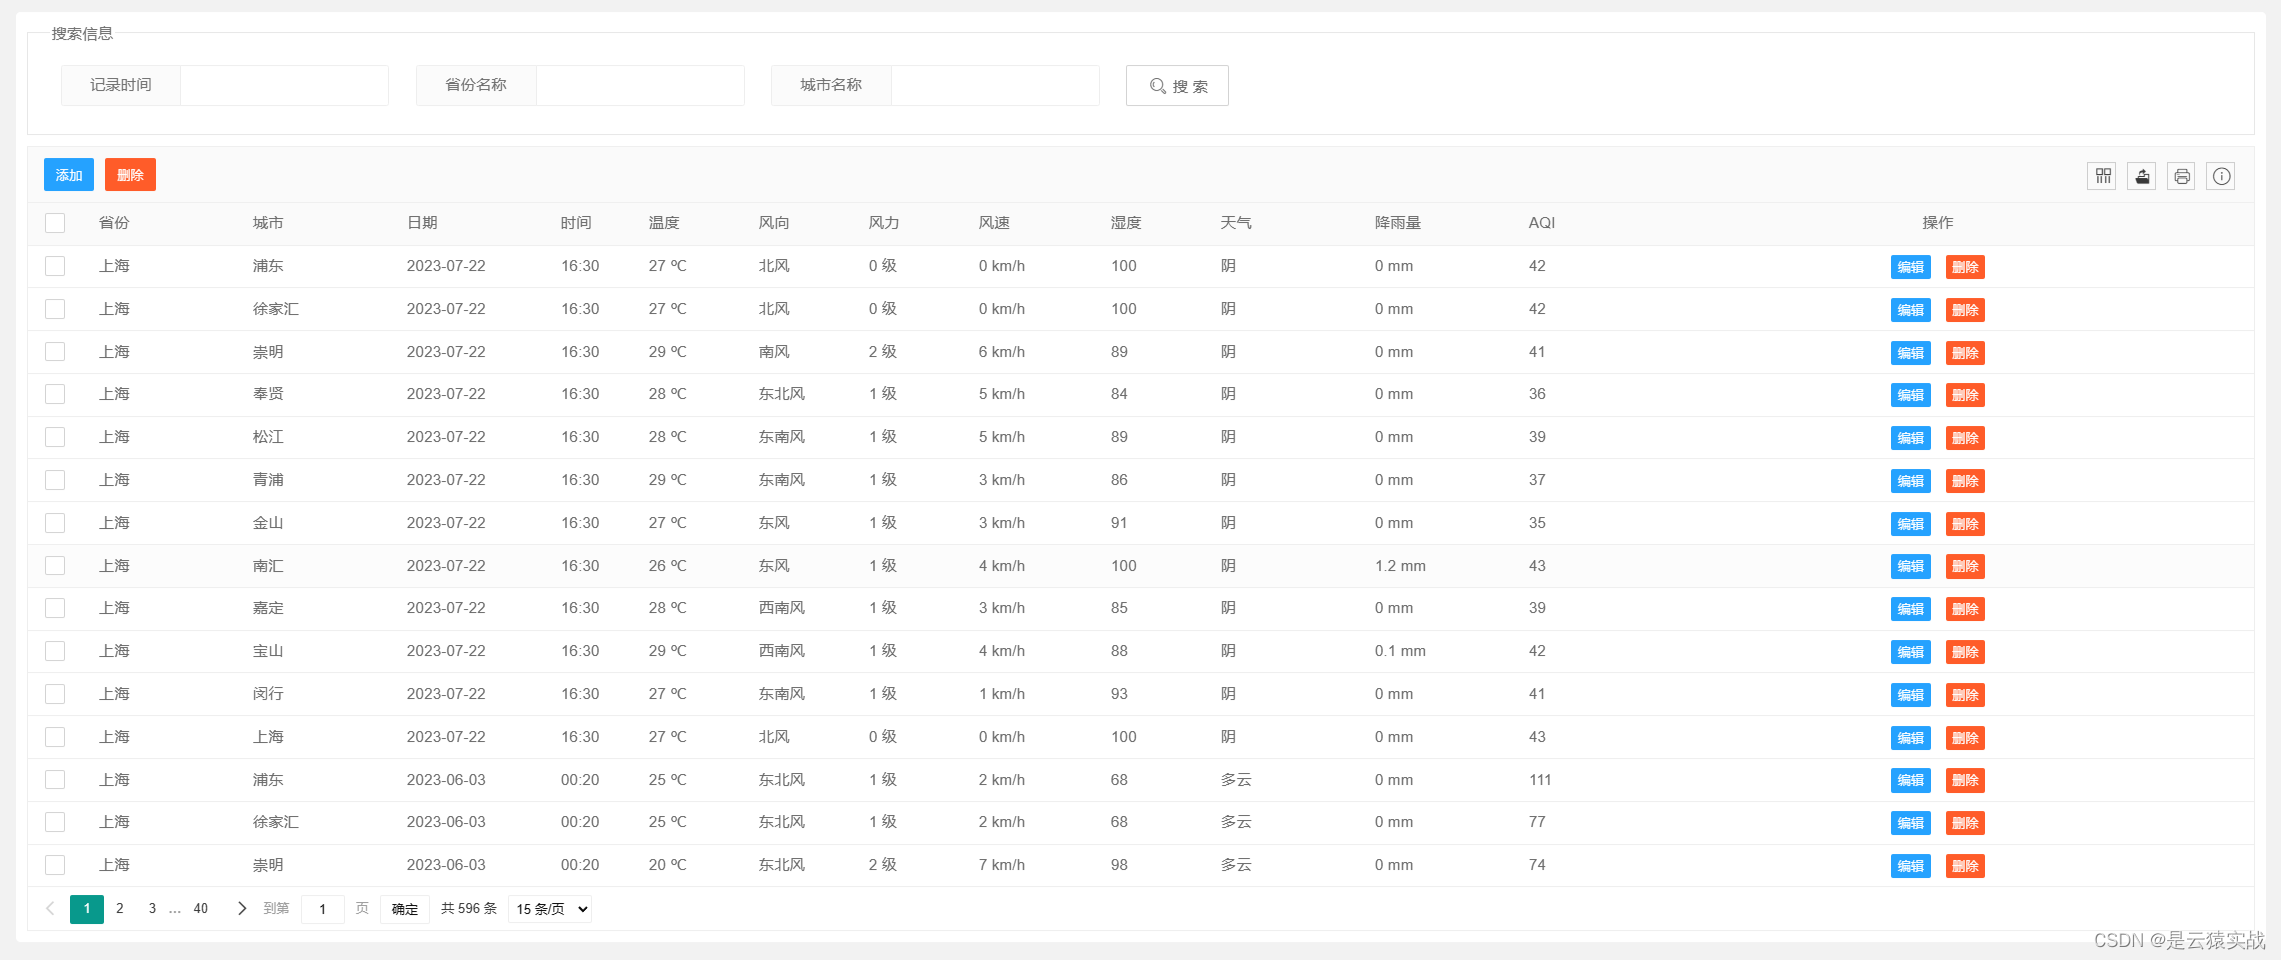This screenshot has height=960, width=2281.
Task: Click the 降雨量 column header
Action: tap(1398, 223)
